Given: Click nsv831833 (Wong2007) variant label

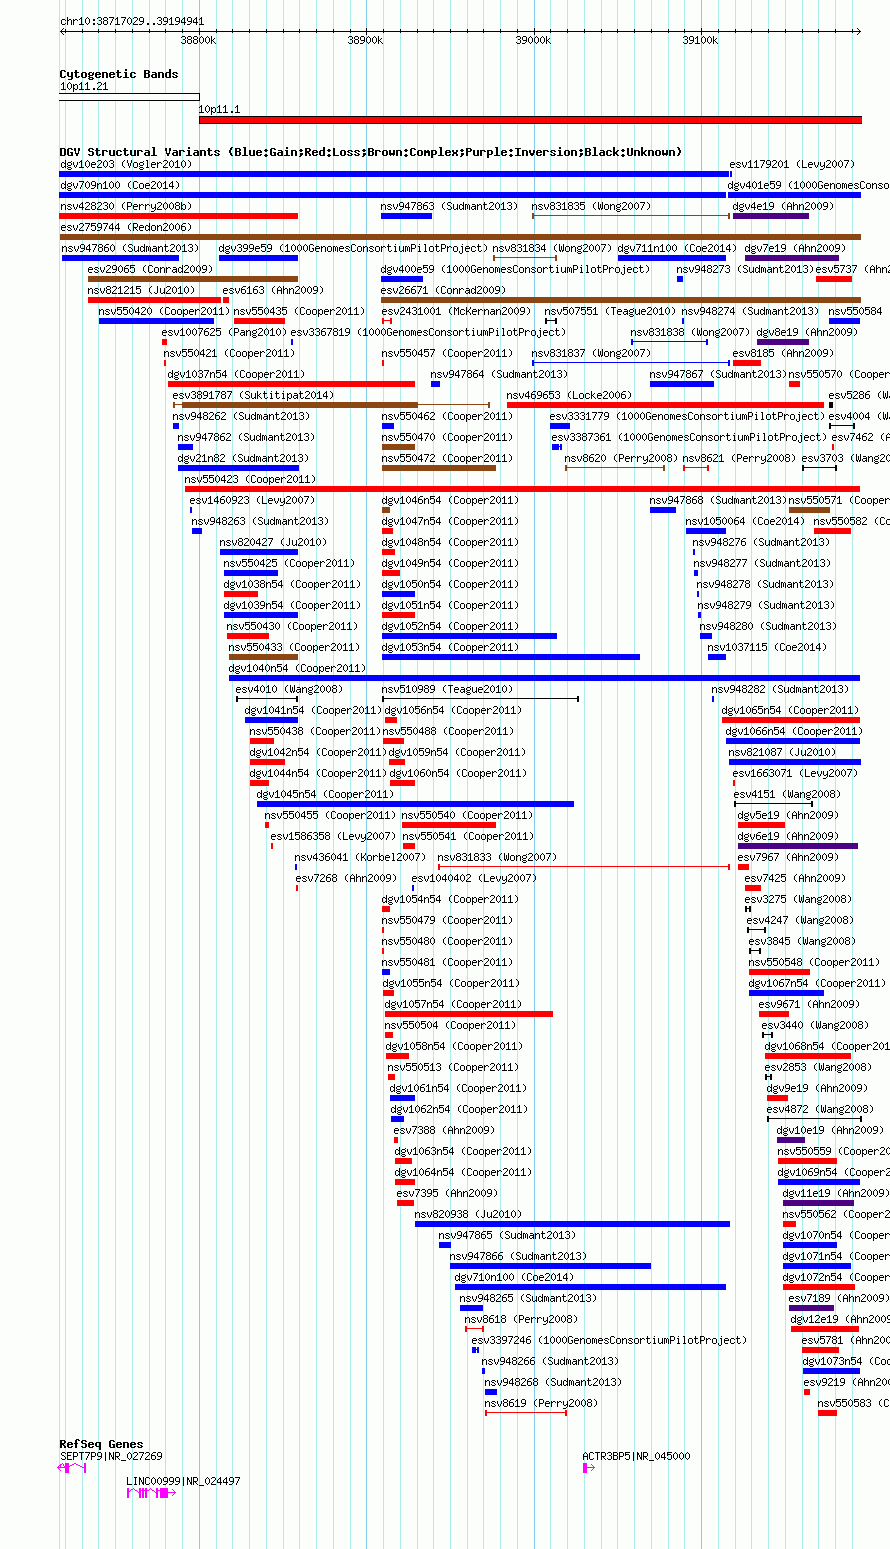Looking at the screenshot, I should [497, 857].
